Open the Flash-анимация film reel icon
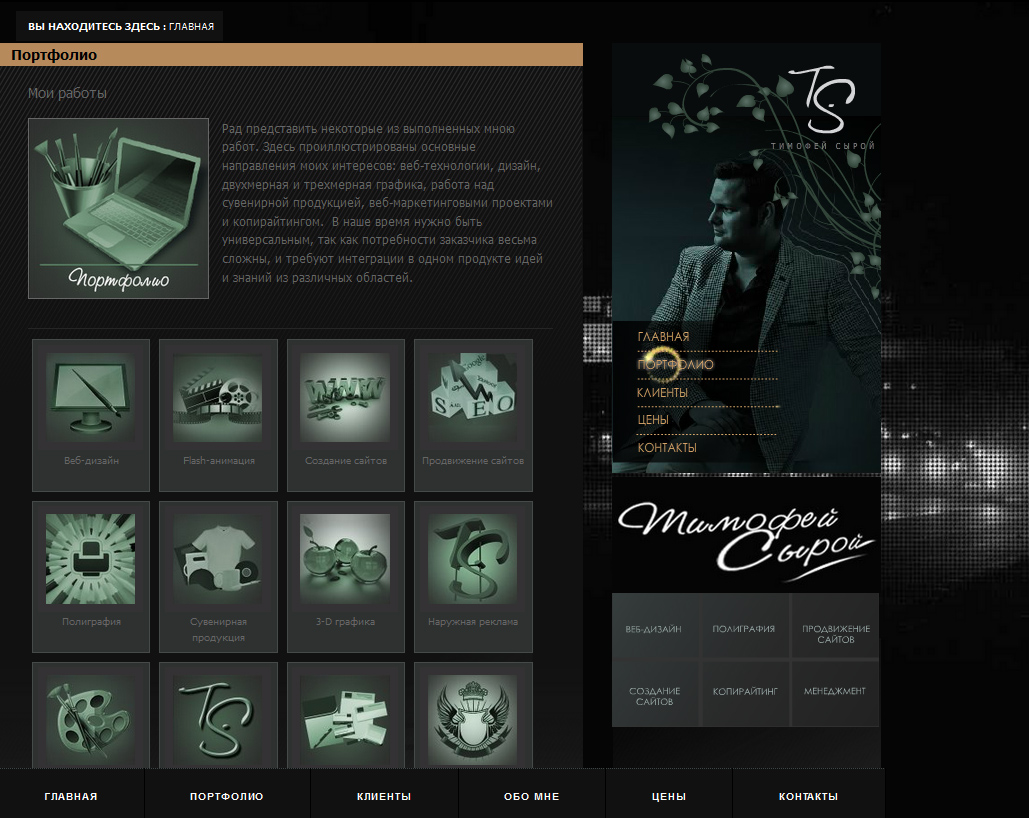The height and width of the screenshot is (818, 1029). click(x=218, y=397)
